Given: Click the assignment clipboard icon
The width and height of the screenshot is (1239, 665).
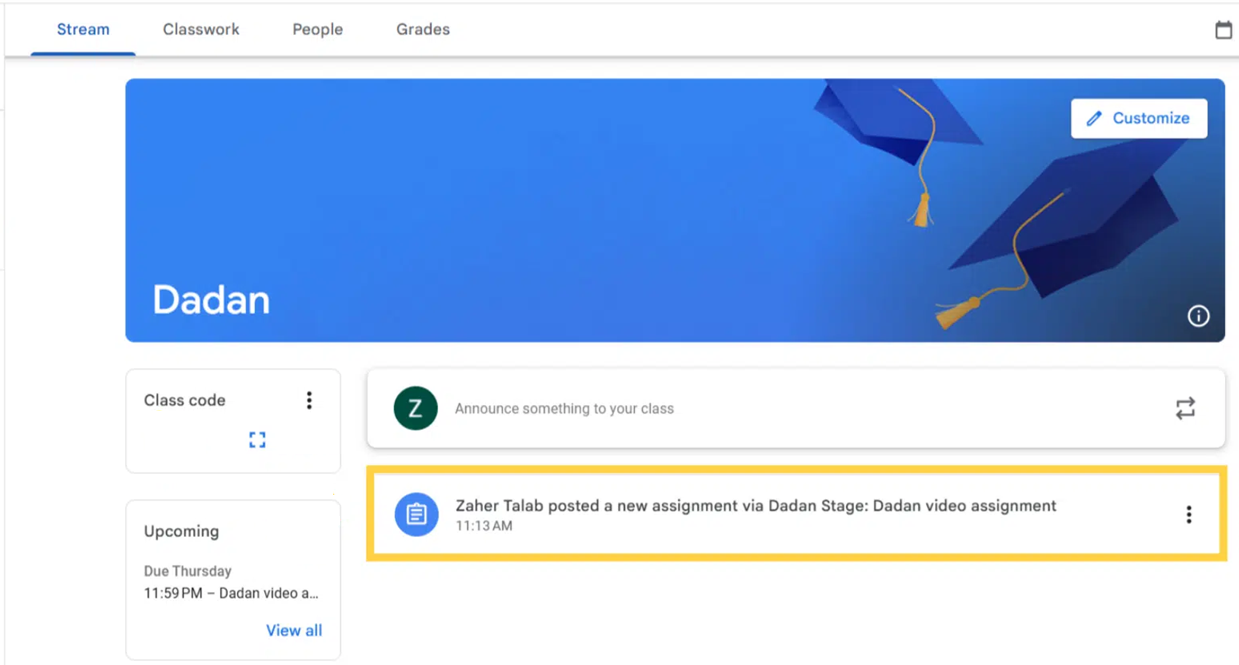Looking at the screenshot, I should [416, 514].
